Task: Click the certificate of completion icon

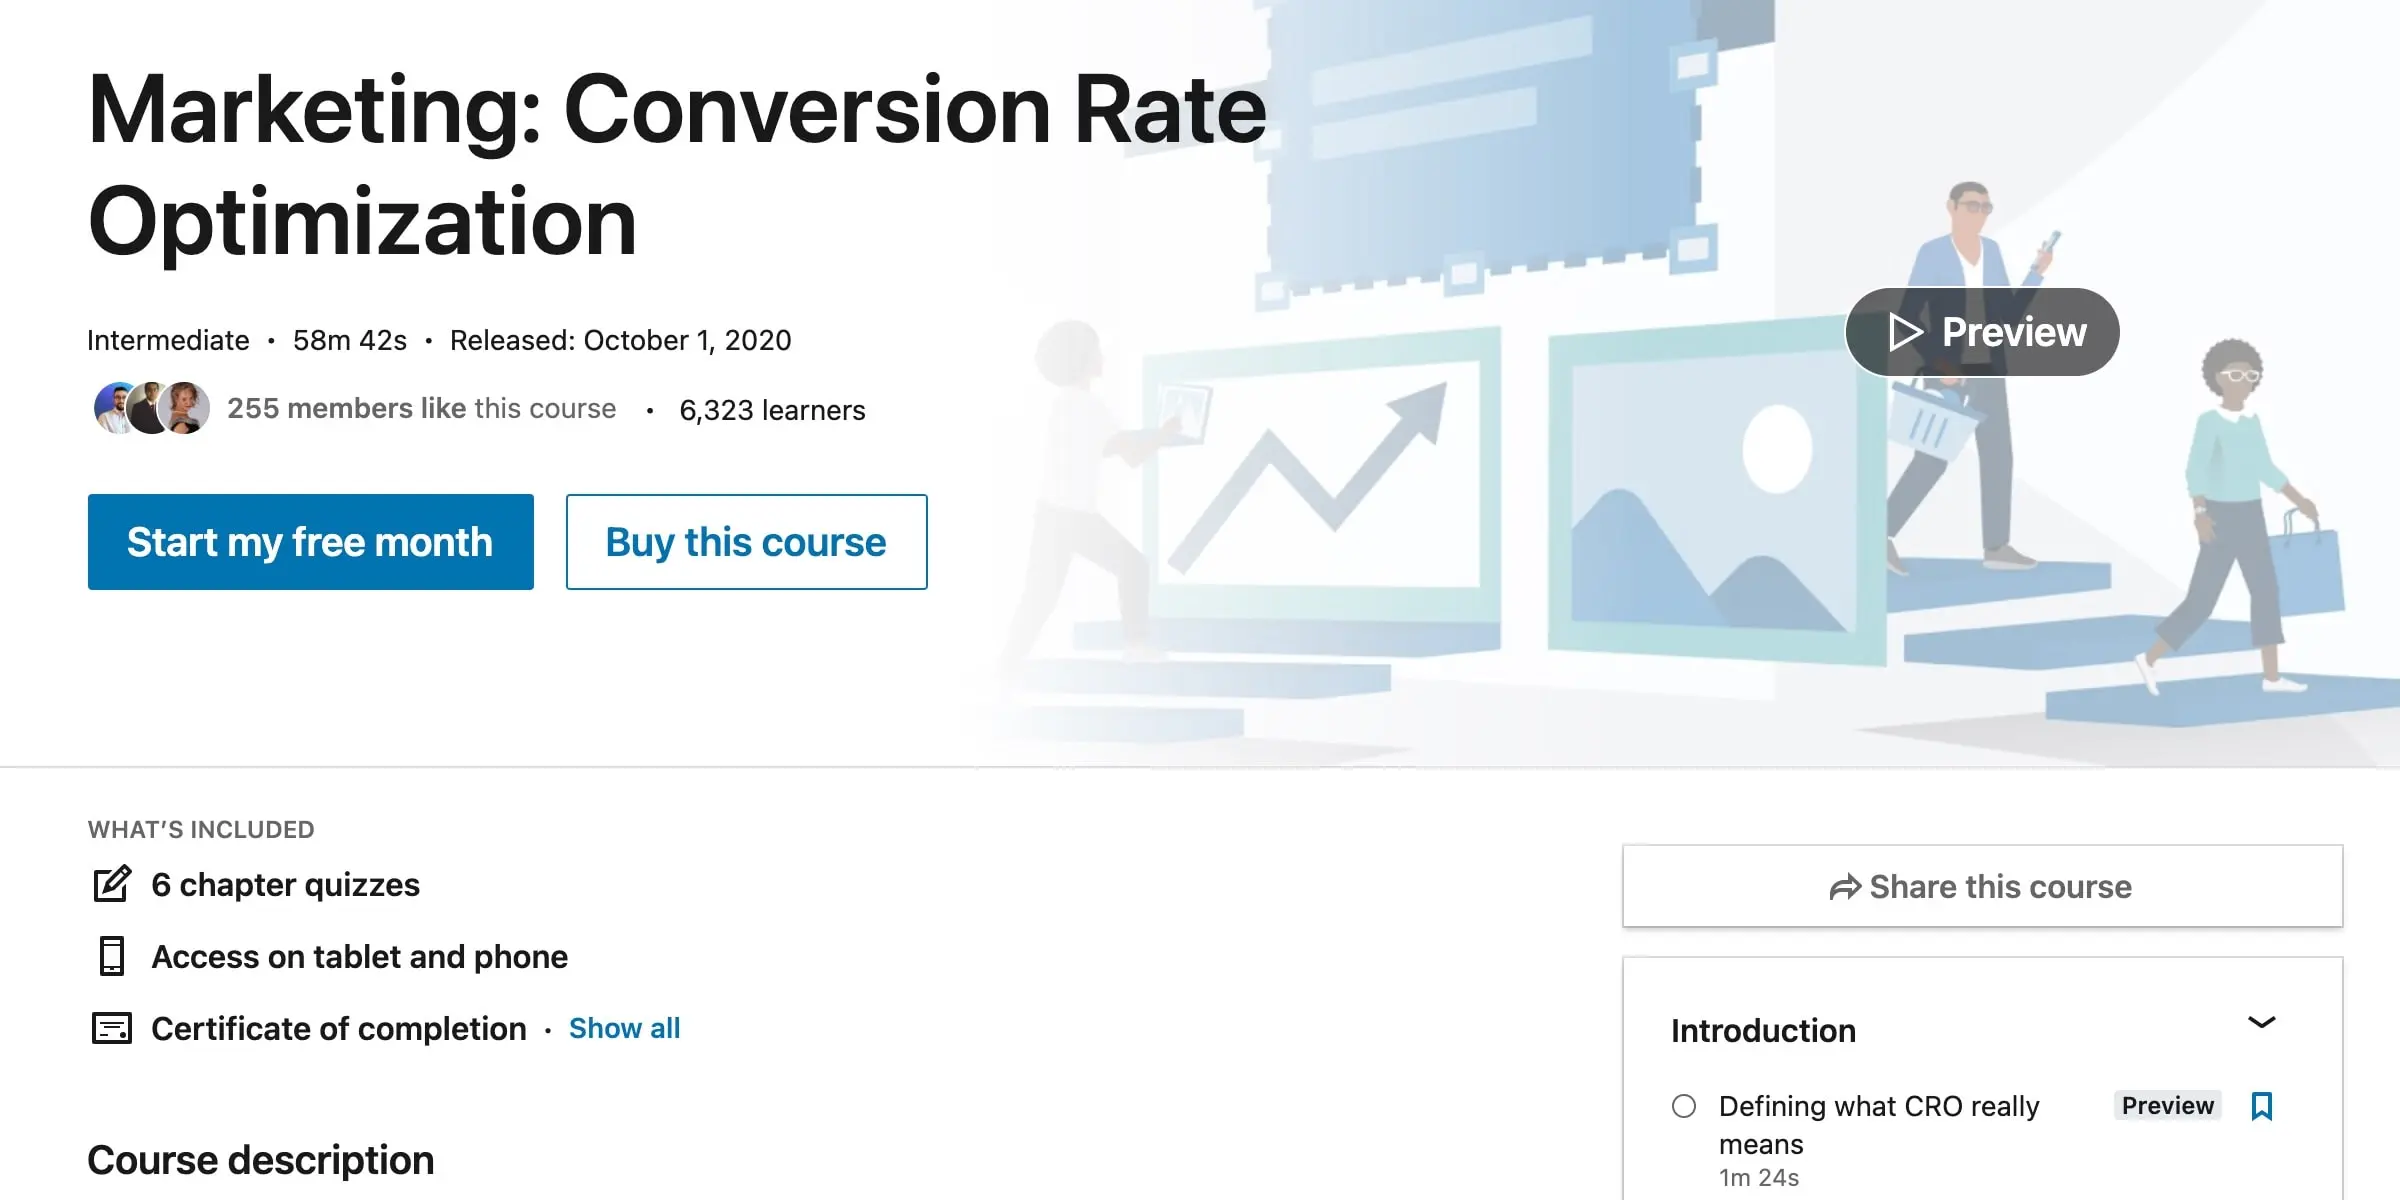Action: click(x=112, y=1029)
